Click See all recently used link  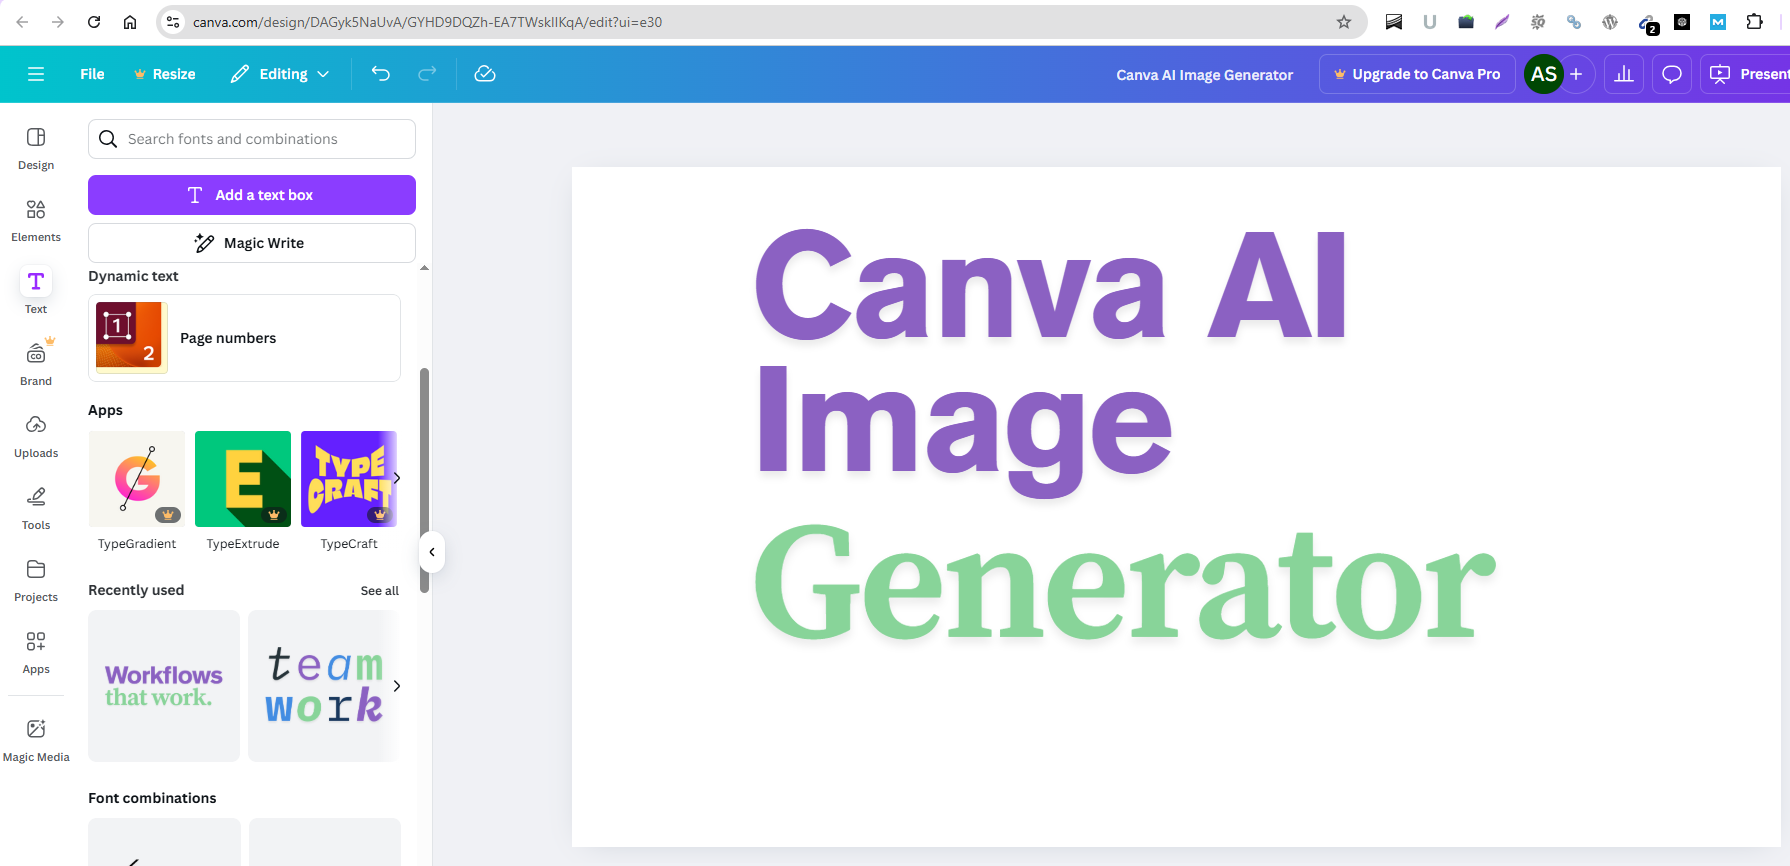point(379,591)
